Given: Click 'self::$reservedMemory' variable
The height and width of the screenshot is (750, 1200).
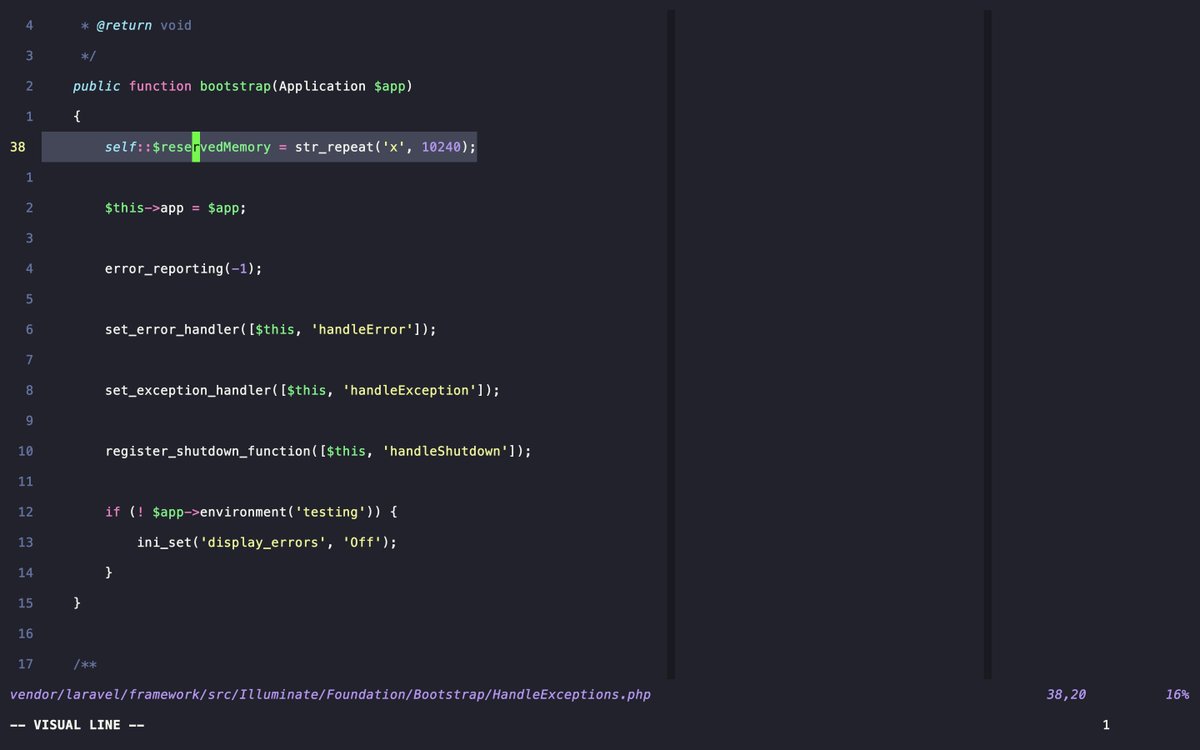Looking at the screenshot, I should [188, 147].
